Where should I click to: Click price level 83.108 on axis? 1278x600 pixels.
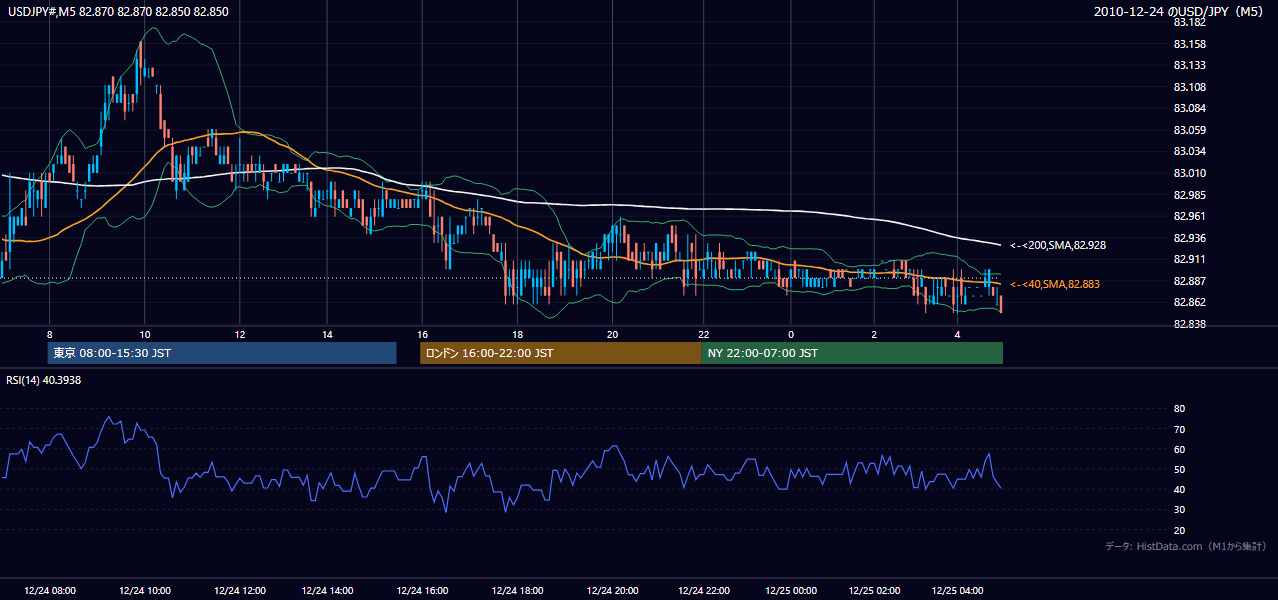[x=1190, y=87]
